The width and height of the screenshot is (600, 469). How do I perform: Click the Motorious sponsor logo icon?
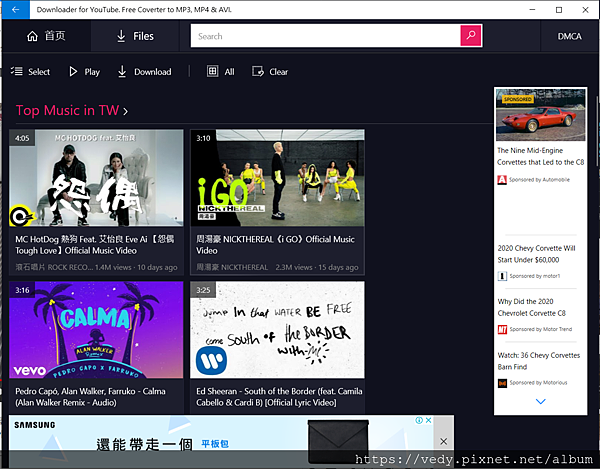(502, 383)
